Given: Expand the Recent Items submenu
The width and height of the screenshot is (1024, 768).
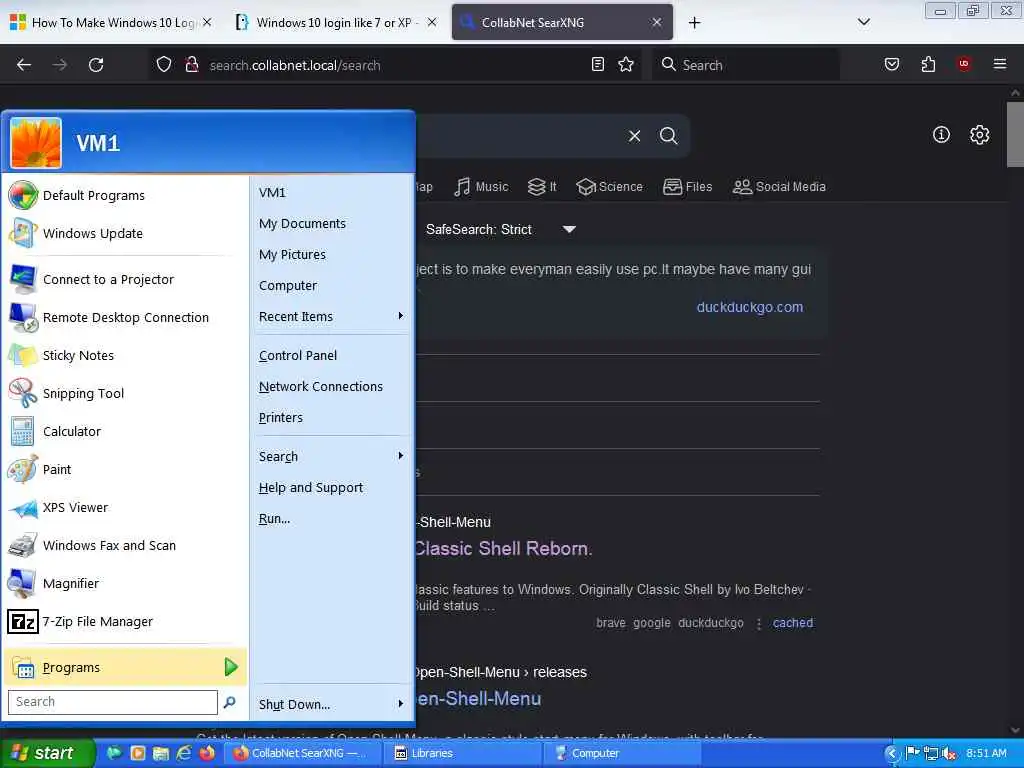Looking at the screenshot, I should pos(332,317).
